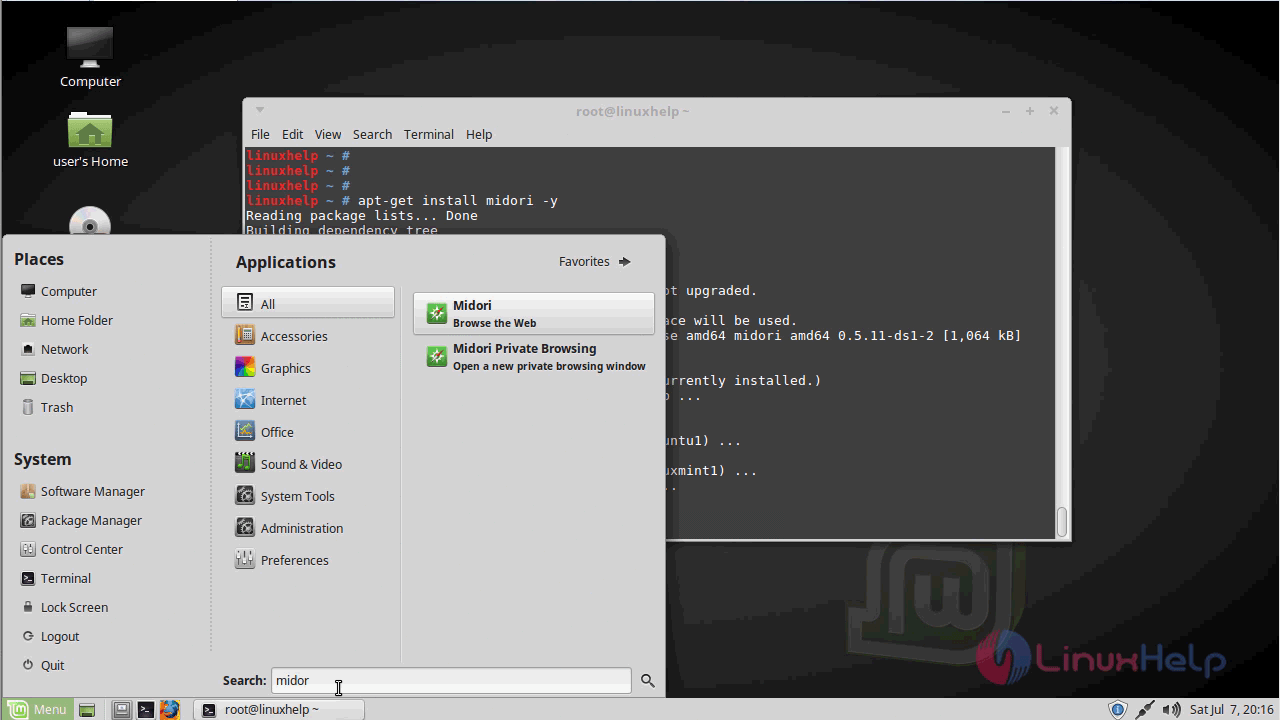Open the Preferences category
This screenshot has width=1280, height=720.
point(308,560)
